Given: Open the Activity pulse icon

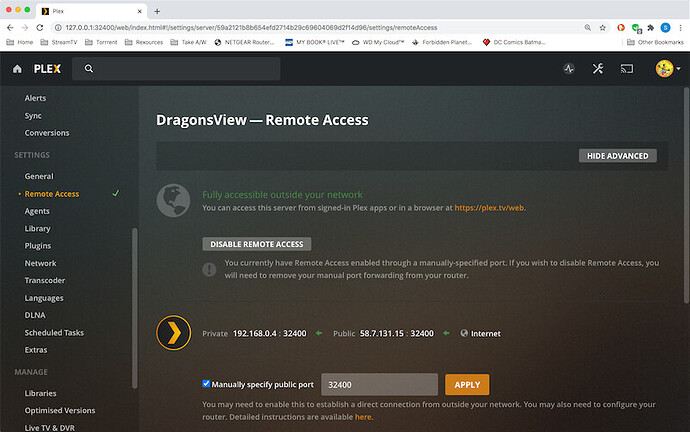Looking at the screenshot, I should coord(569,69).
